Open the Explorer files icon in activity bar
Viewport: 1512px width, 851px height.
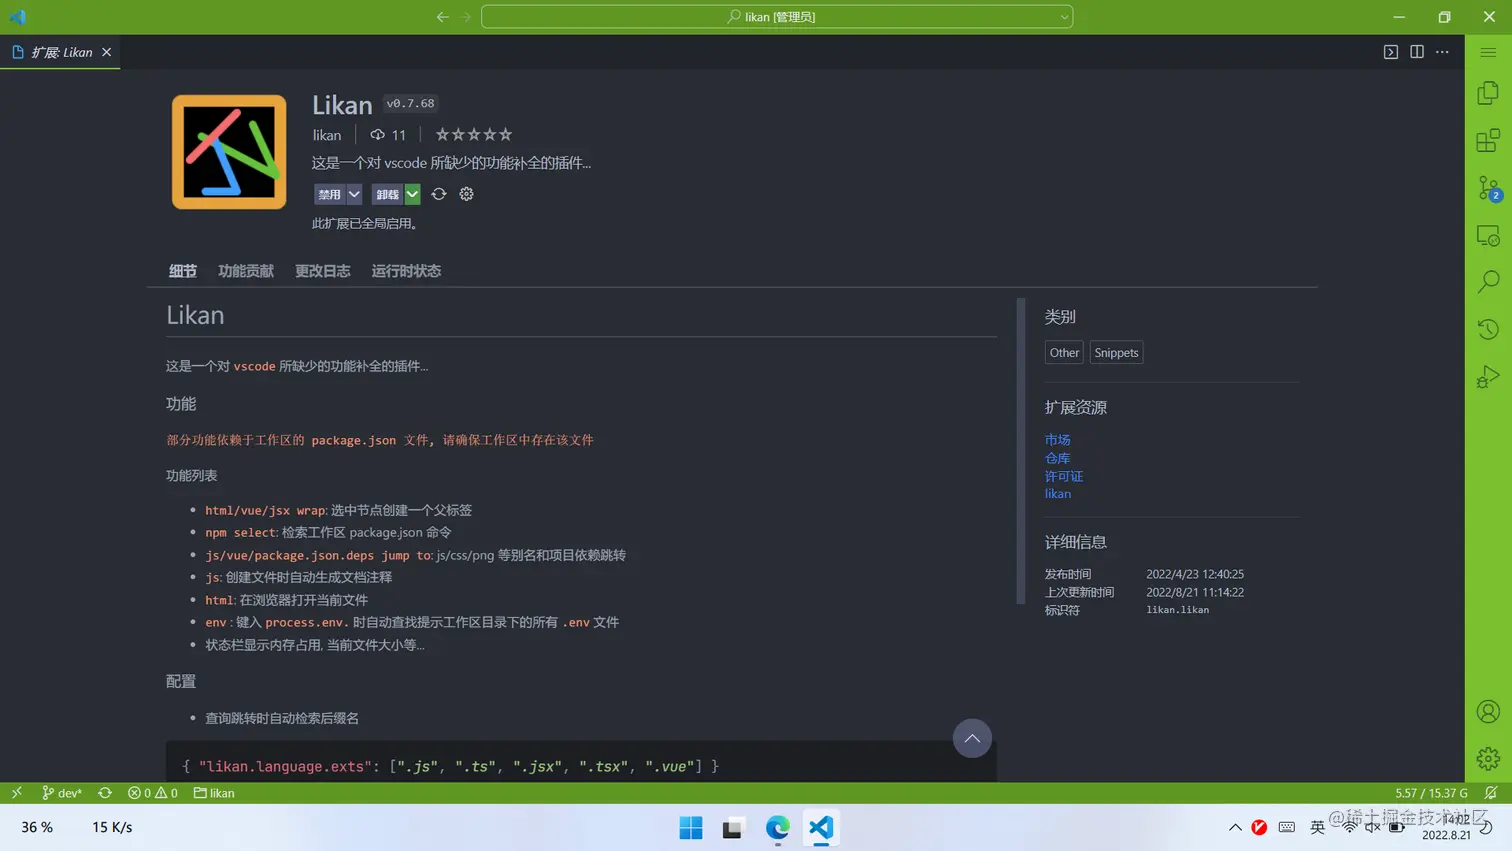coord(1488,93)
